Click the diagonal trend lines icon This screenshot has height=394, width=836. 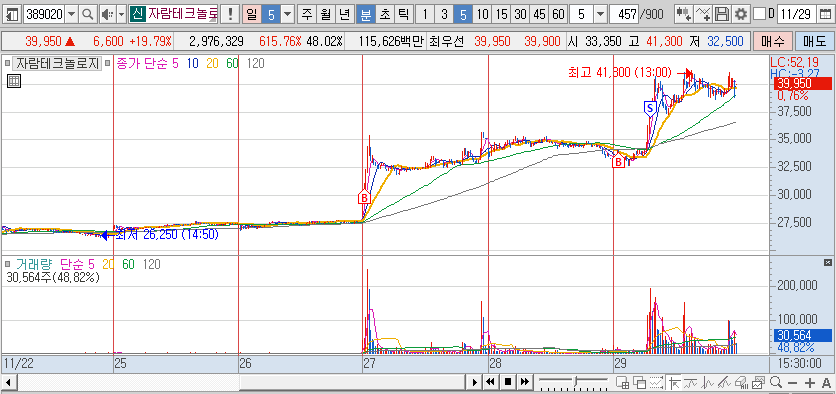(x=725, y=382)
